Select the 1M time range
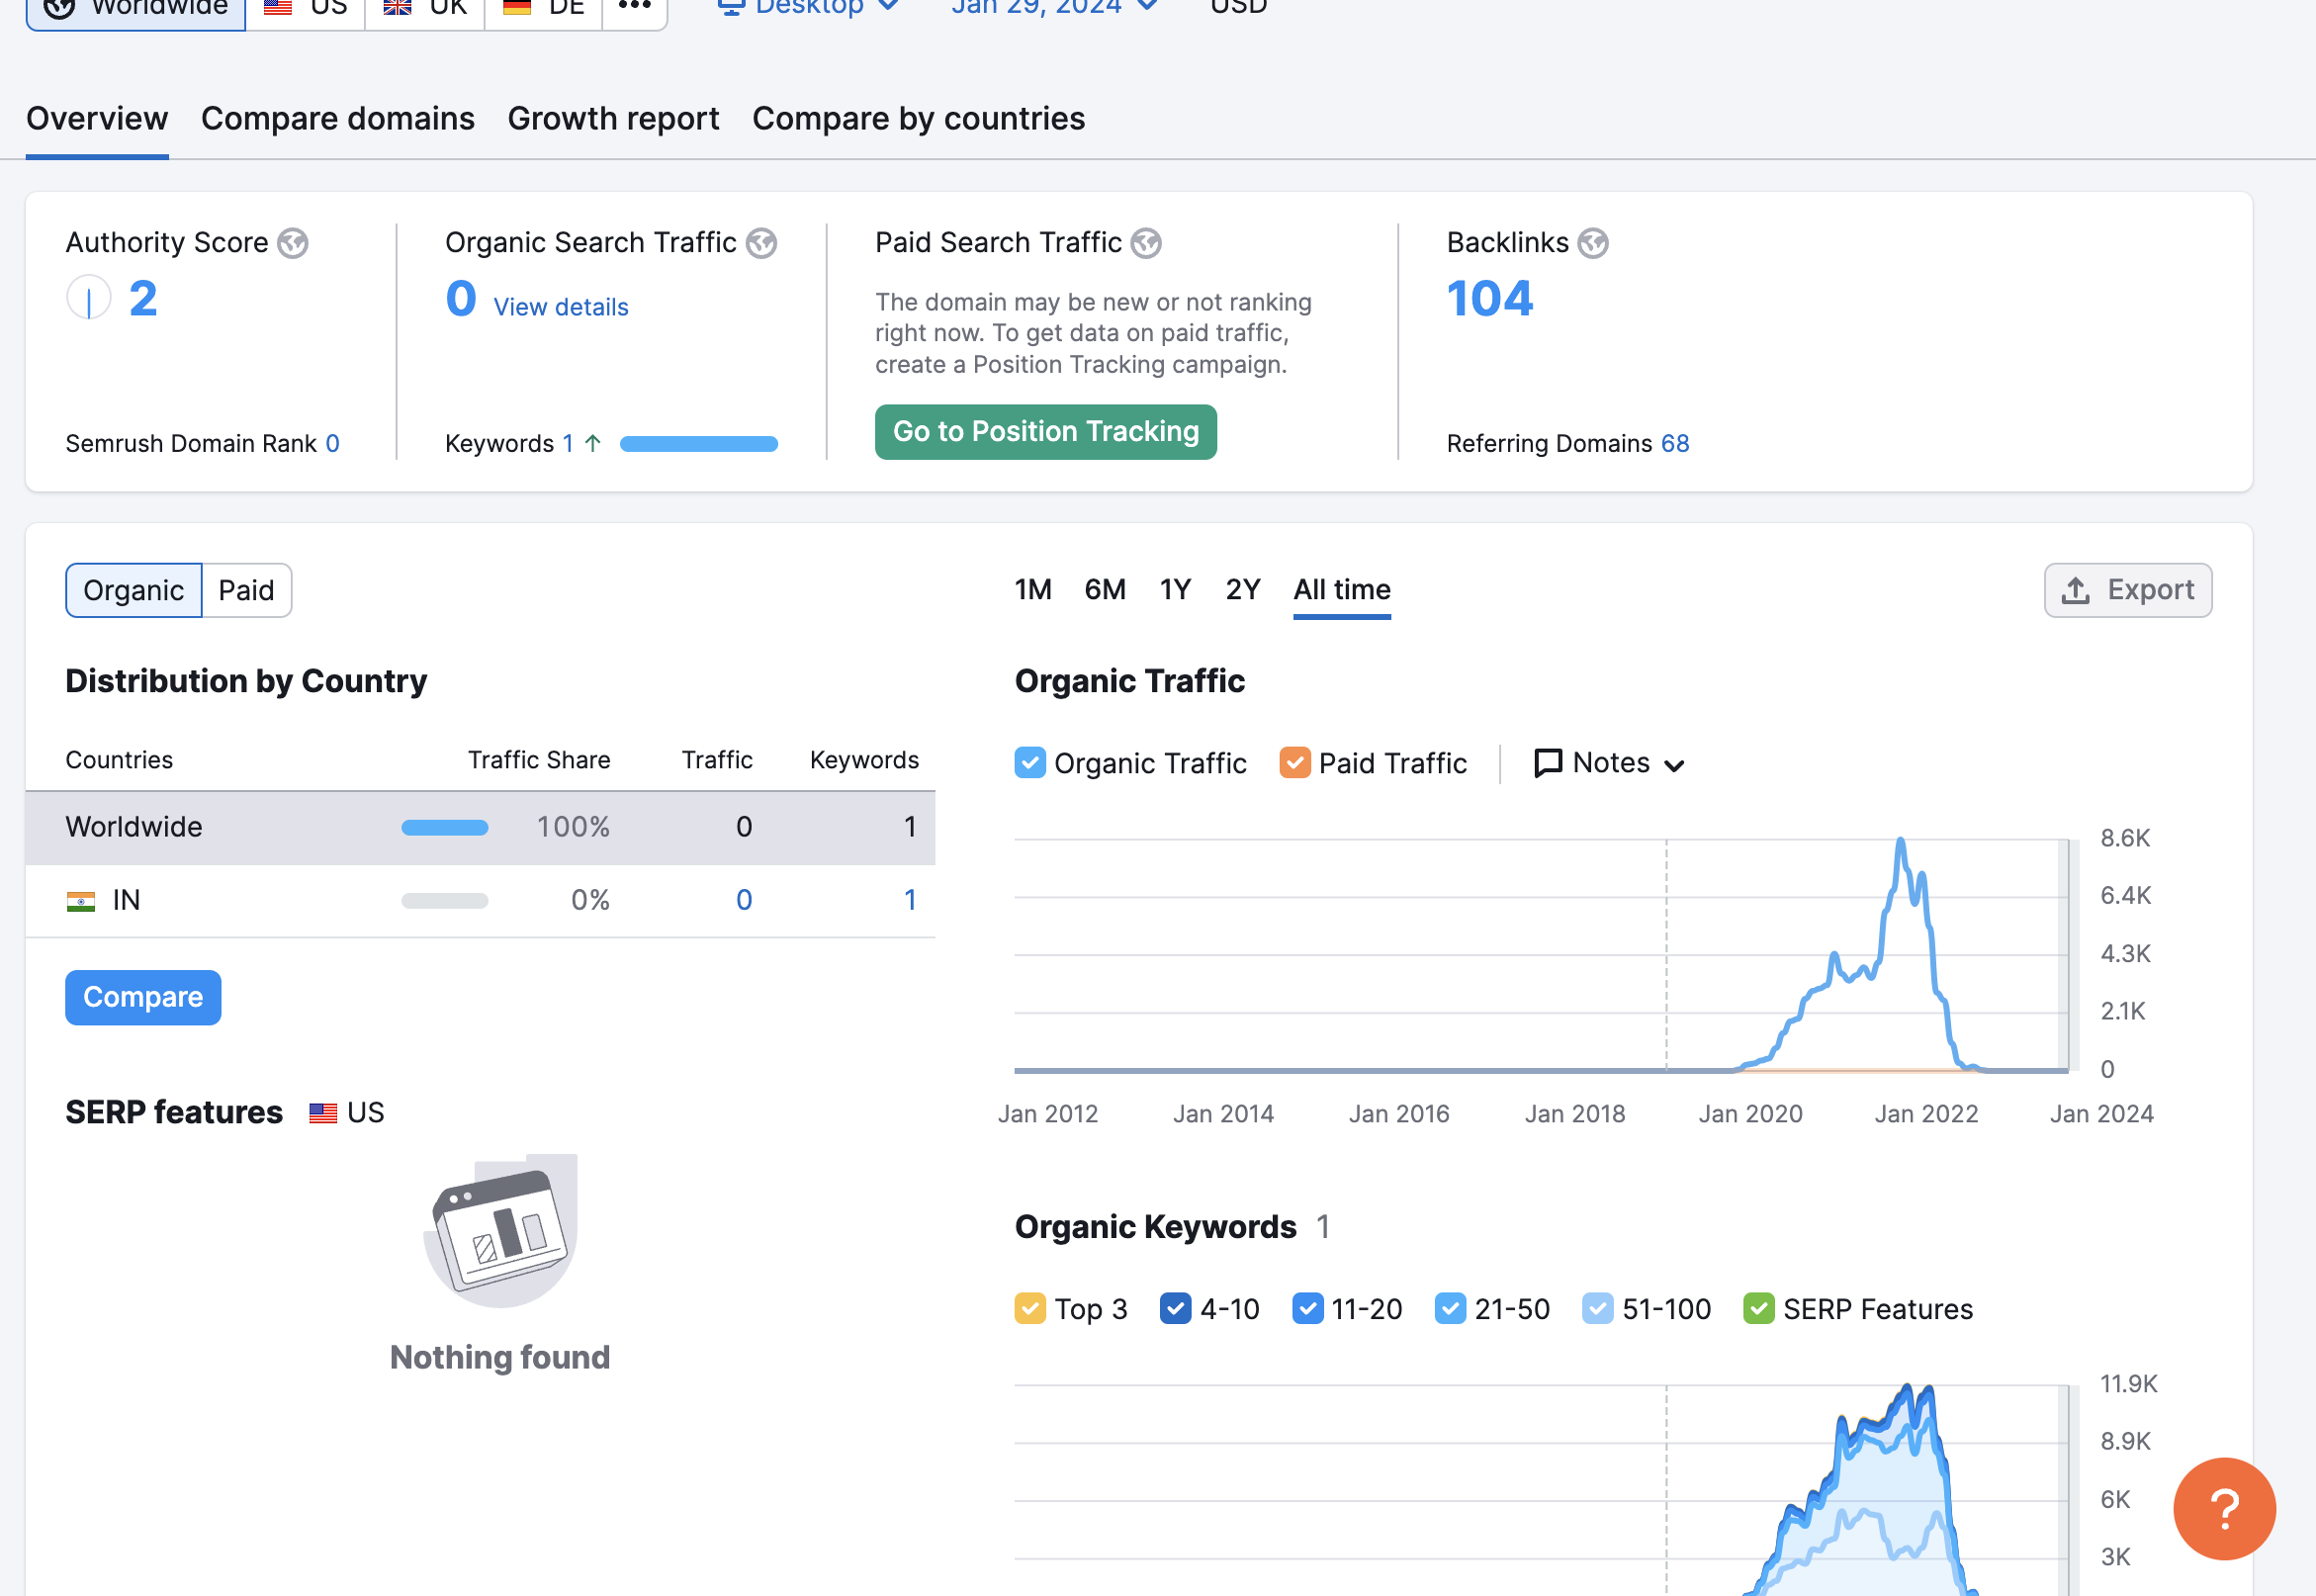Screen dimensions: 2316x1596 1033,590
